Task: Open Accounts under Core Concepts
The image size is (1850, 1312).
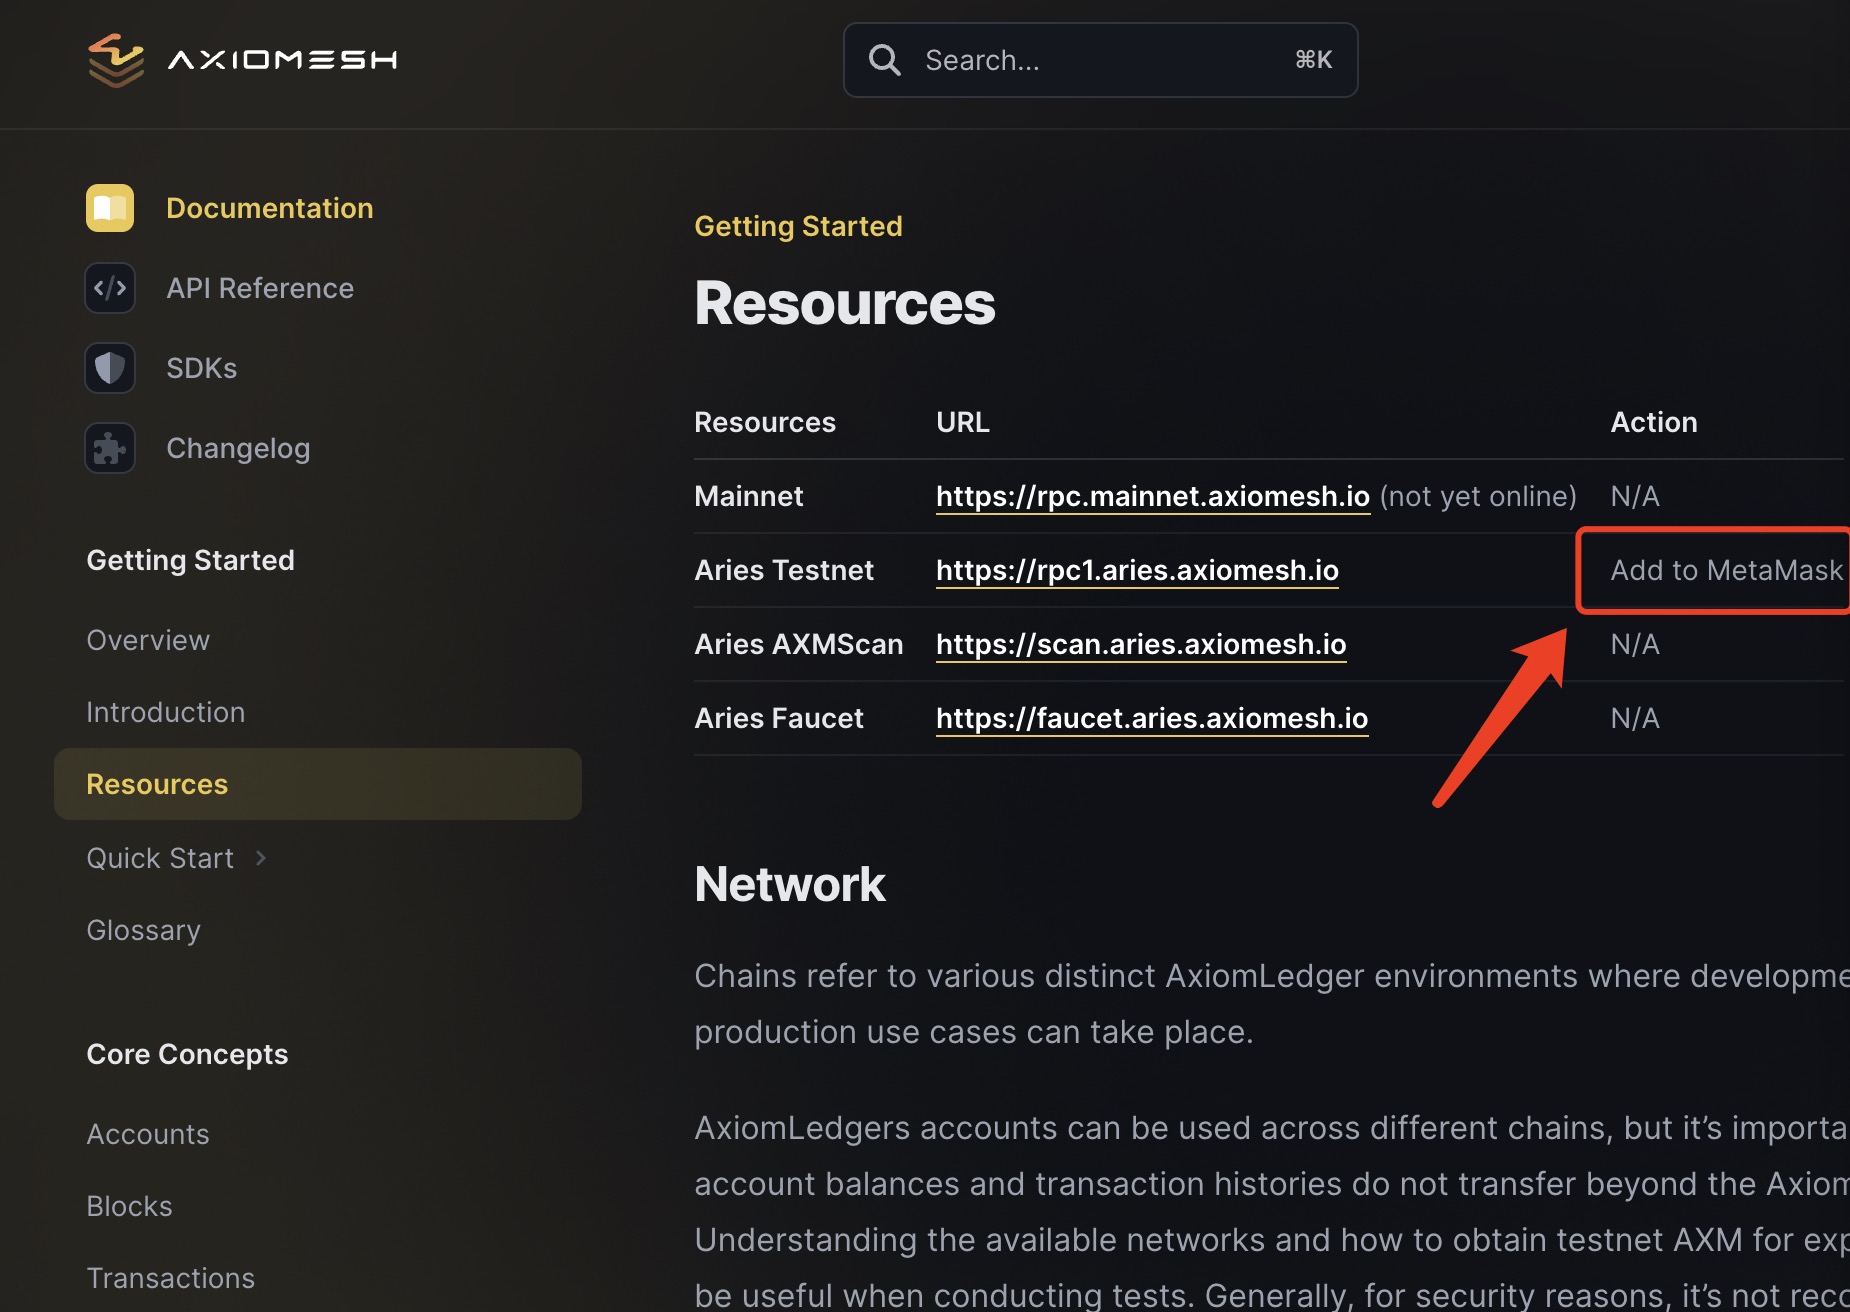Action: tap(148, 1134)
